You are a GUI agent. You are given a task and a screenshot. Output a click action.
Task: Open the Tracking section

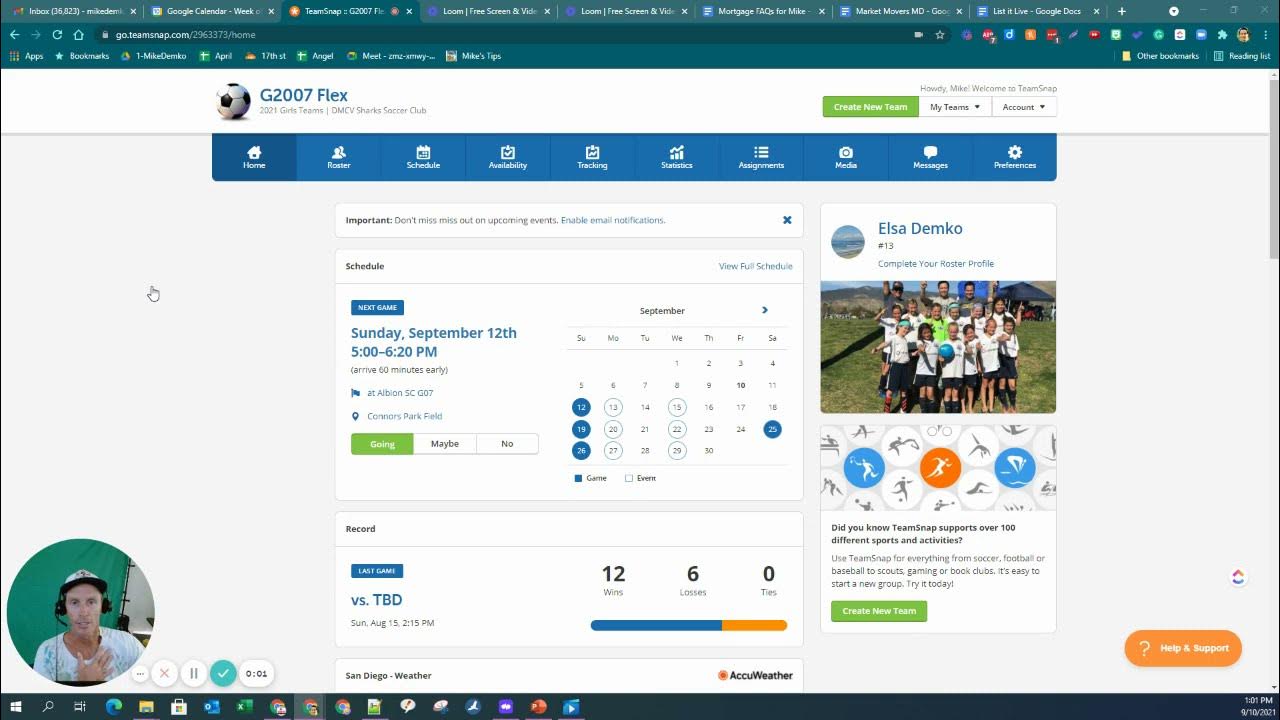[x=592, y=157]
